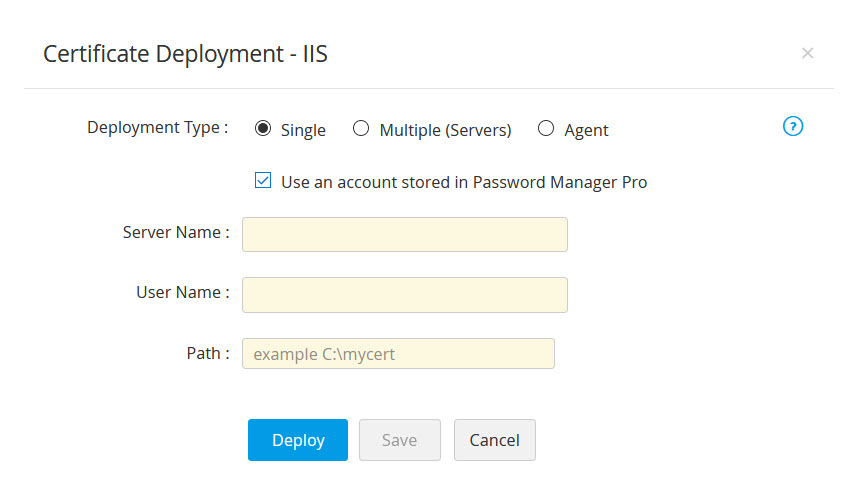Screen dimensions: 856x499
Task: Select the Single deployment type radio button
Action: [263, 128]
